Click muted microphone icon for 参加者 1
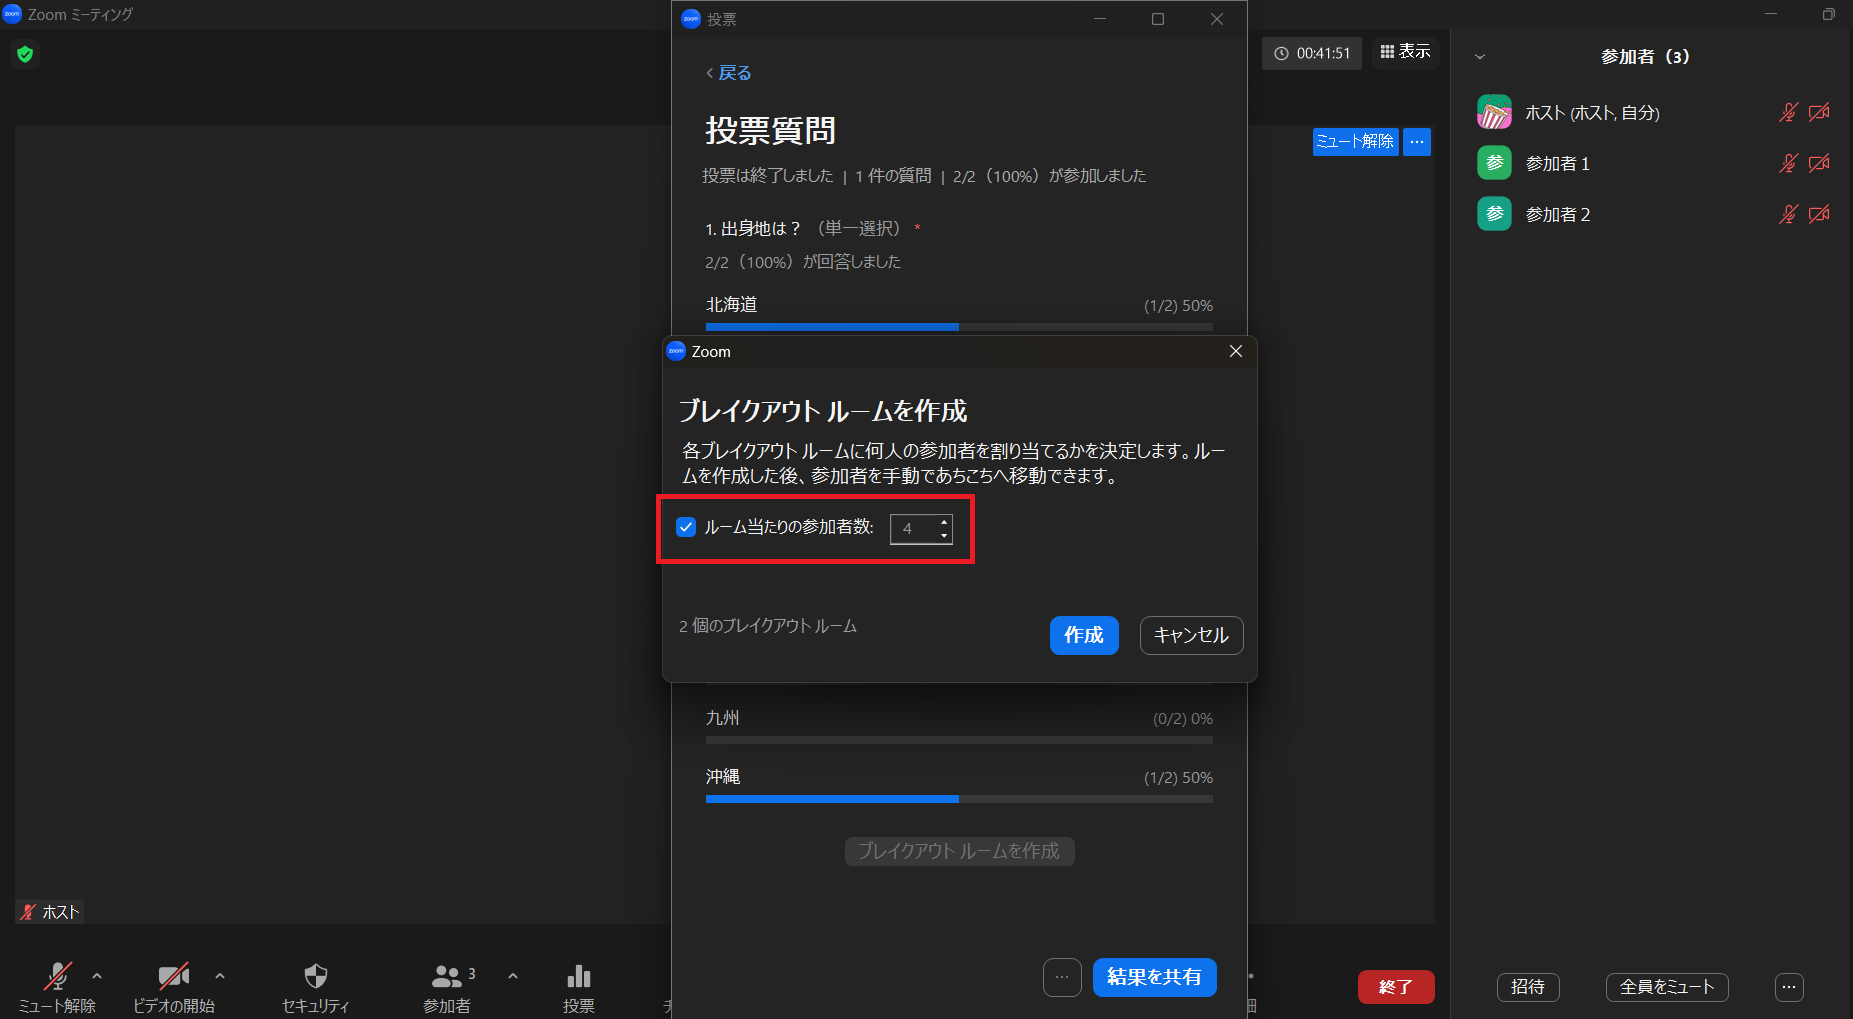 1788,163
